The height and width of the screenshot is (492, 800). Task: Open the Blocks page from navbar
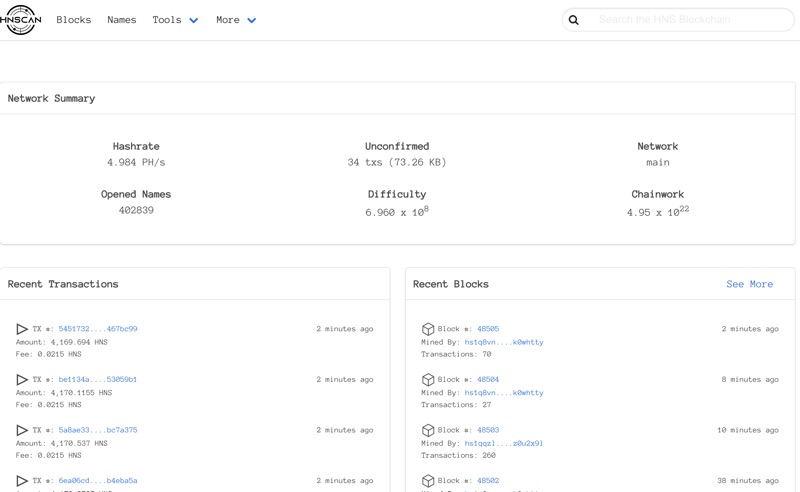[74, 20]
